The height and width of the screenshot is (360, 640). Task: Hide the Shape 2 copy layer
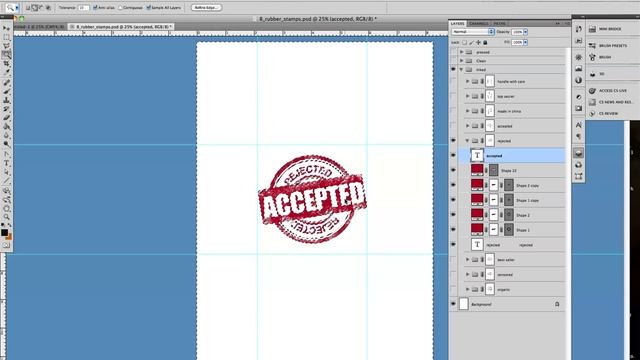(453, 185)
